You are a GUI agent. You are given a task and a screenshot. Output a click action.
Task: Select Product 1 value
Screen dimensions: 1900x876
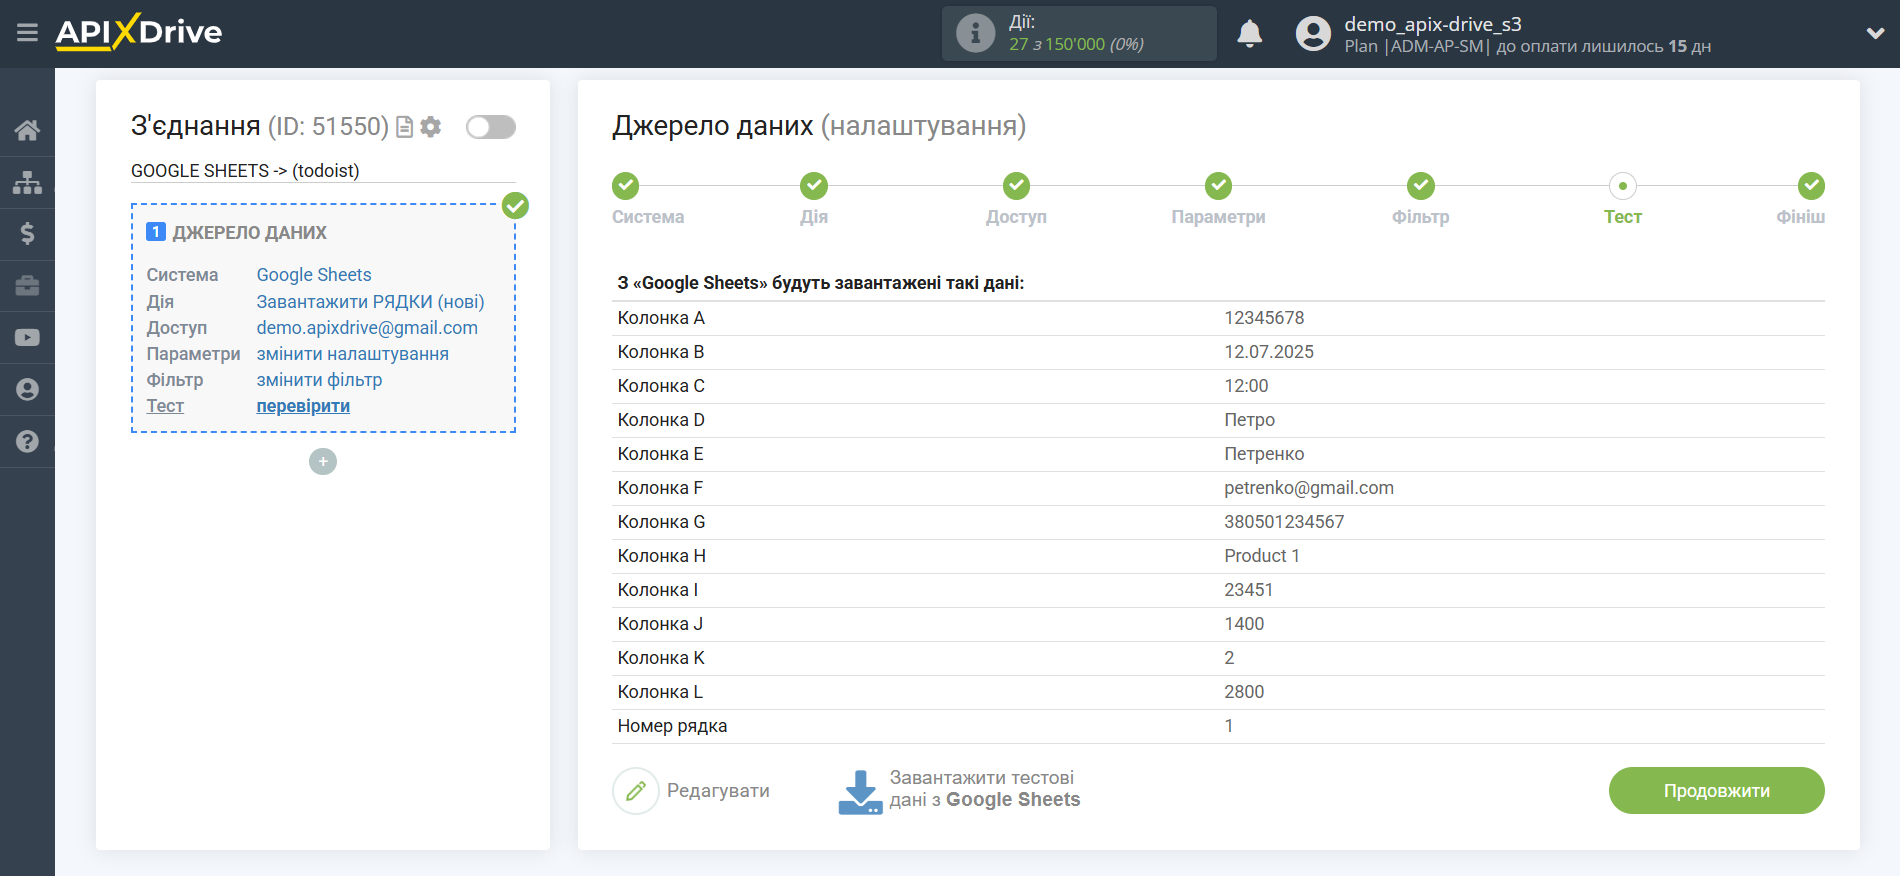click(1262, 556)
